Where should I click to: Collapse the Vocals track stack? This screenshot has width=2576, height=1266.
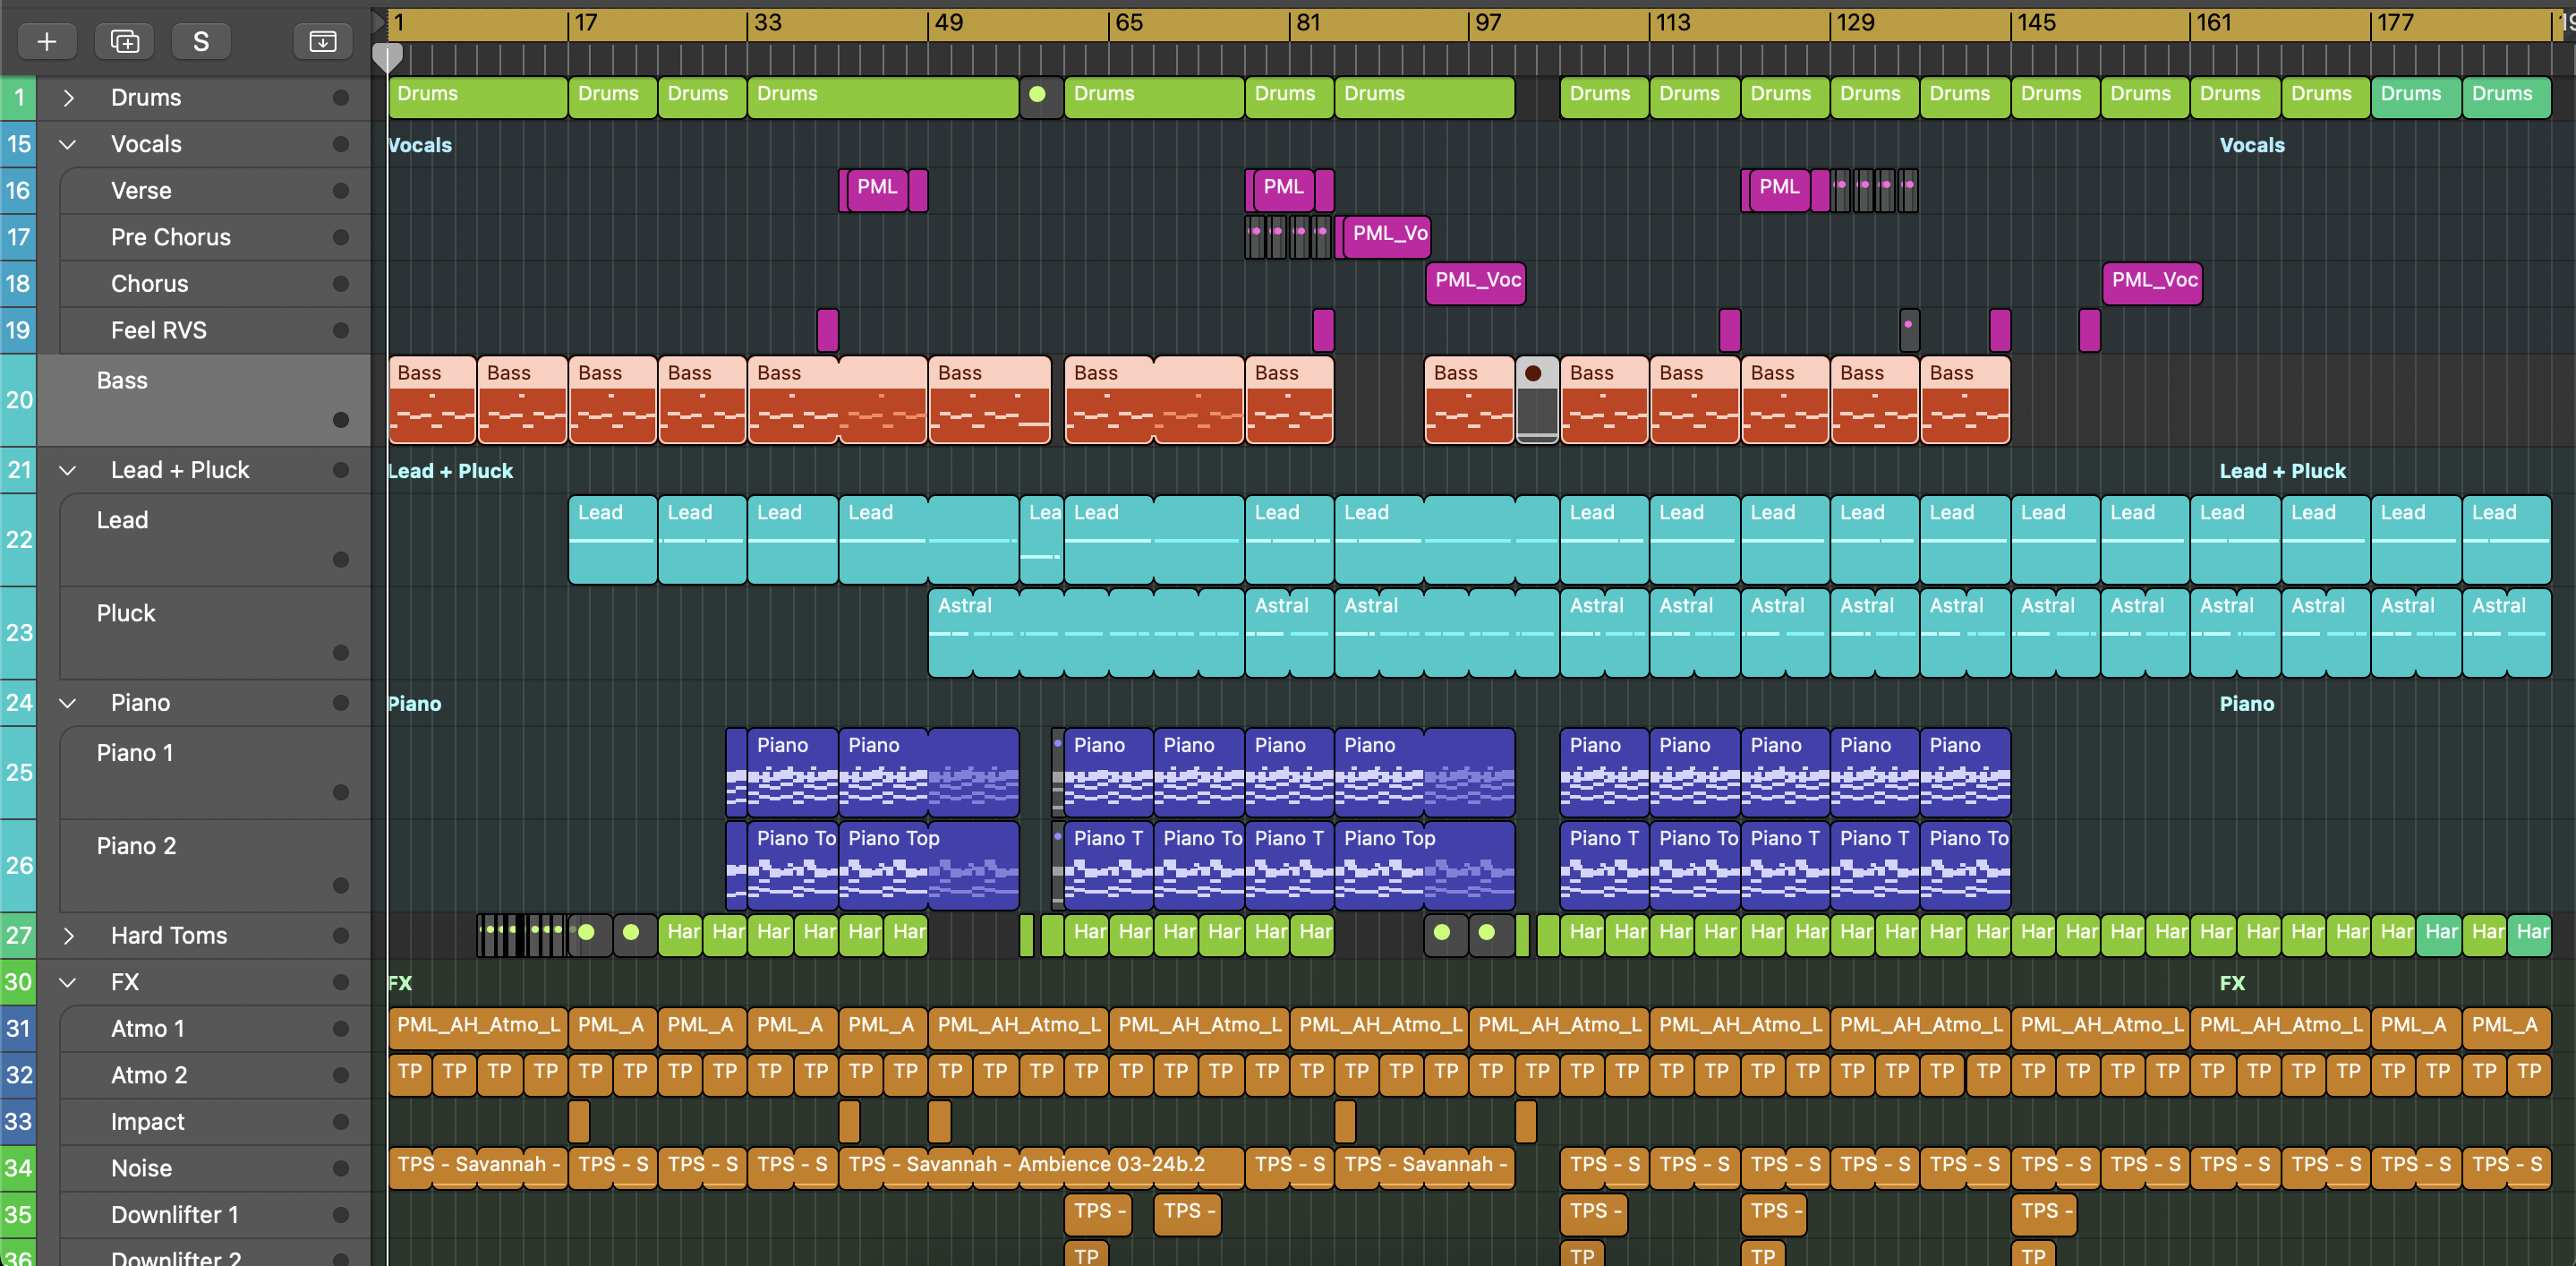point(68,144)
